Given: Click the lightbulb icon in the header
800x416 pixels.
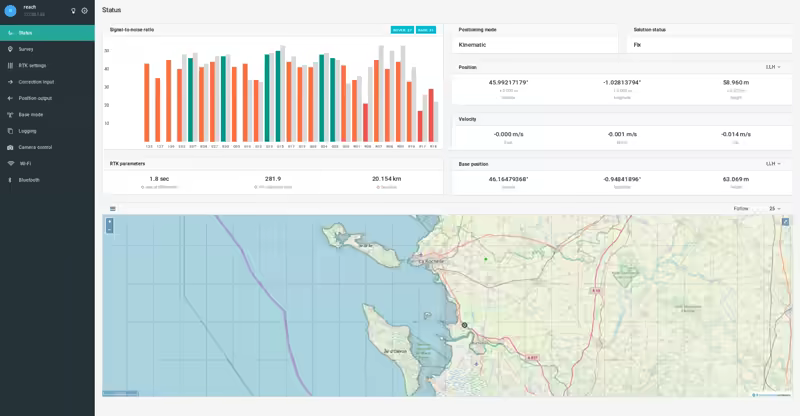Looking at the screenshot, I should pyautogui.click(x=73, y=10).
